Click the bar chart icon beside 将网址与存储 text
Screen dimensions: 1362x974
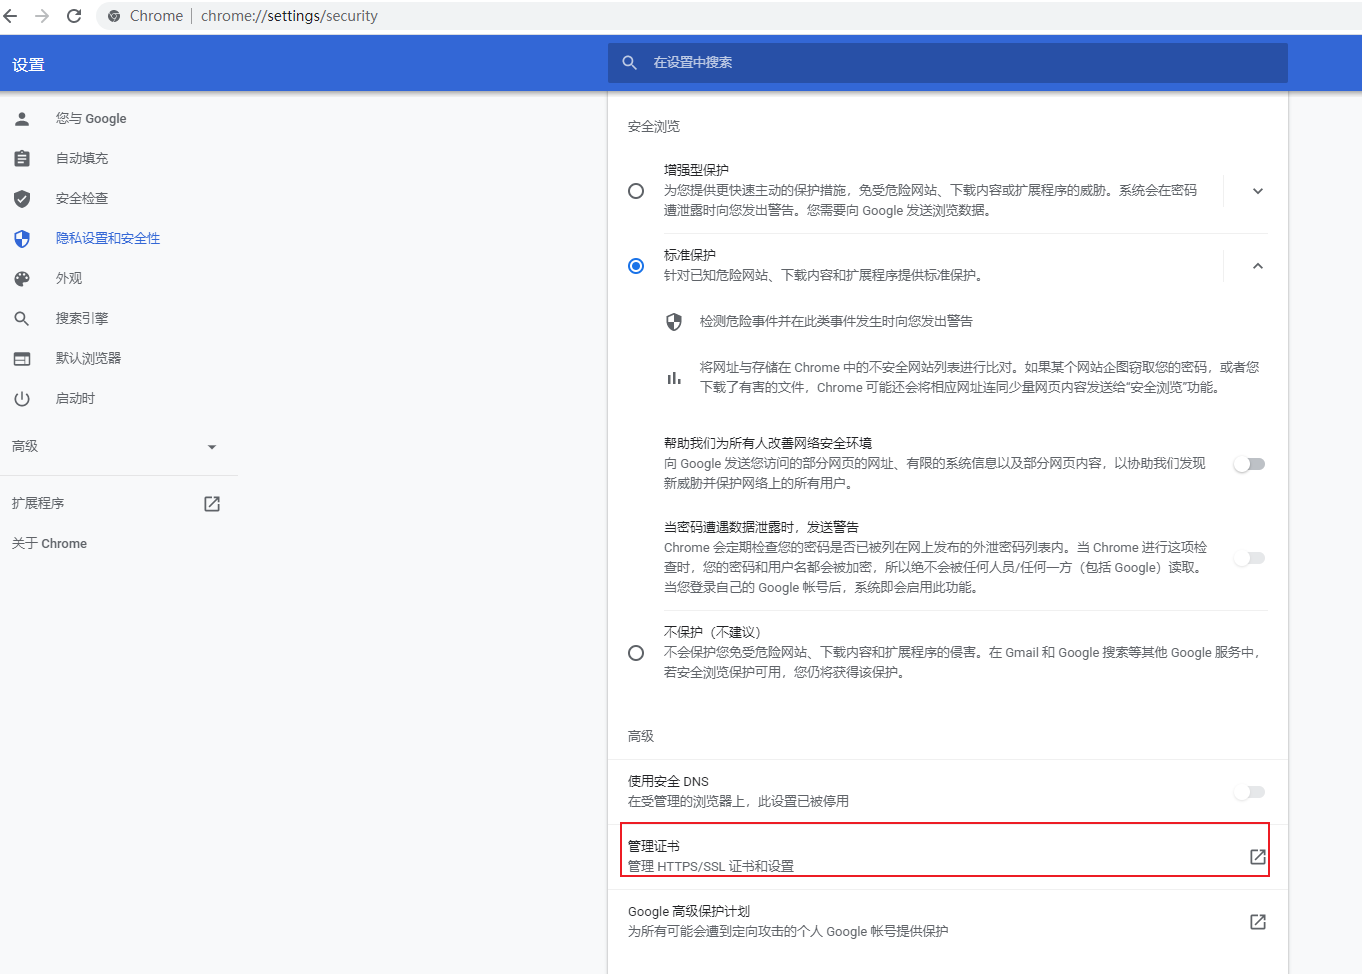[x=674, y=378]
